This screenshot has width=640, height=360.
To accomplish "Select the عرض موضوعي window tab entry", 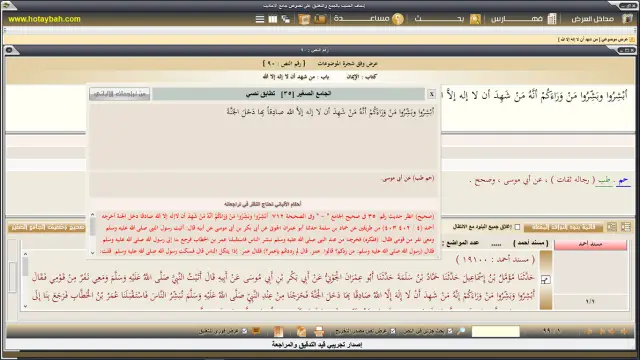I will (596, 39).
